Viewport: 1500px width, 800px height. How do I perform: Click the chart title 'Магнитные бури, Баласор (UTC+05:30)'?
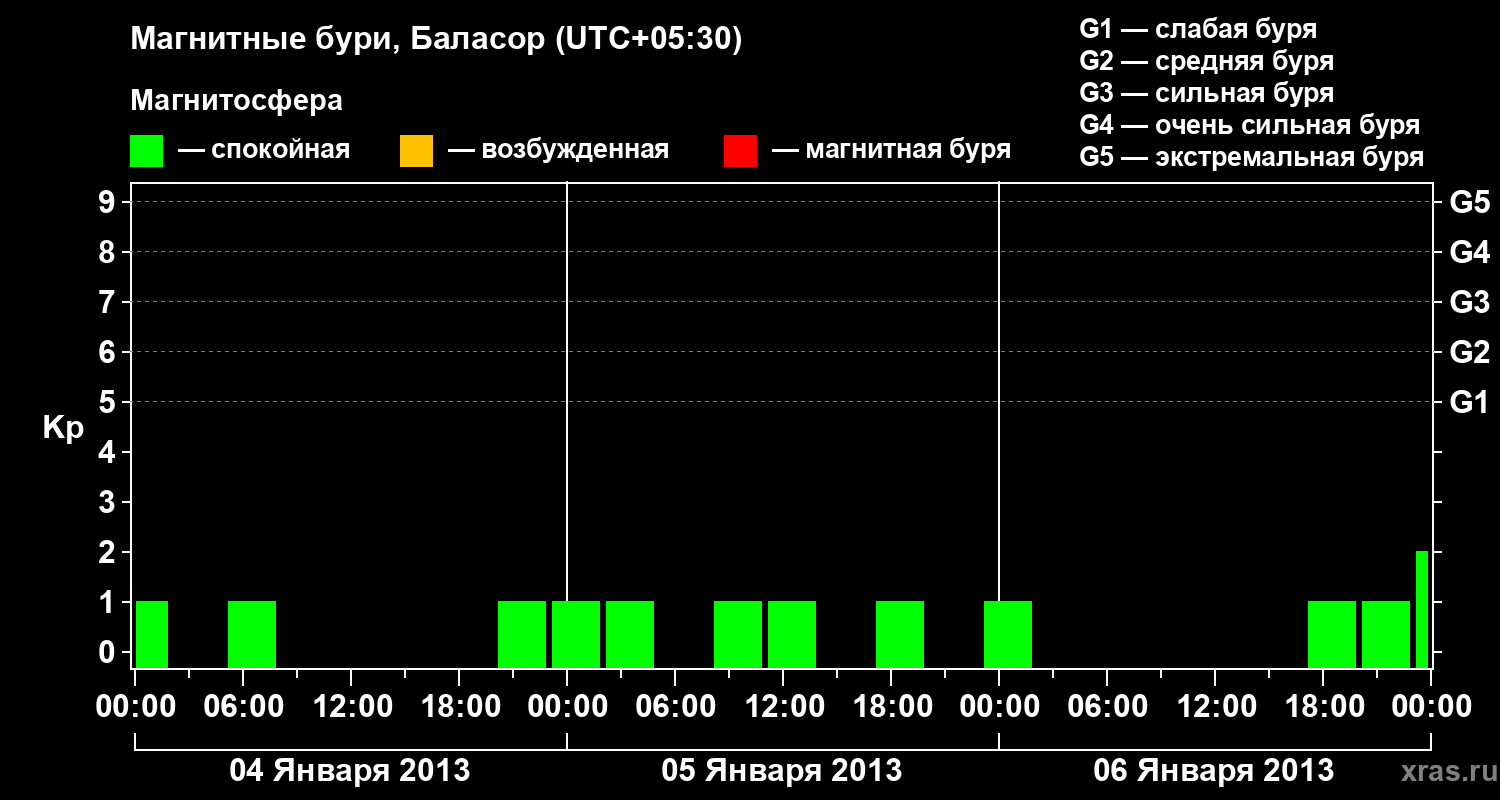pyautogui.click(x=436, y=40)
